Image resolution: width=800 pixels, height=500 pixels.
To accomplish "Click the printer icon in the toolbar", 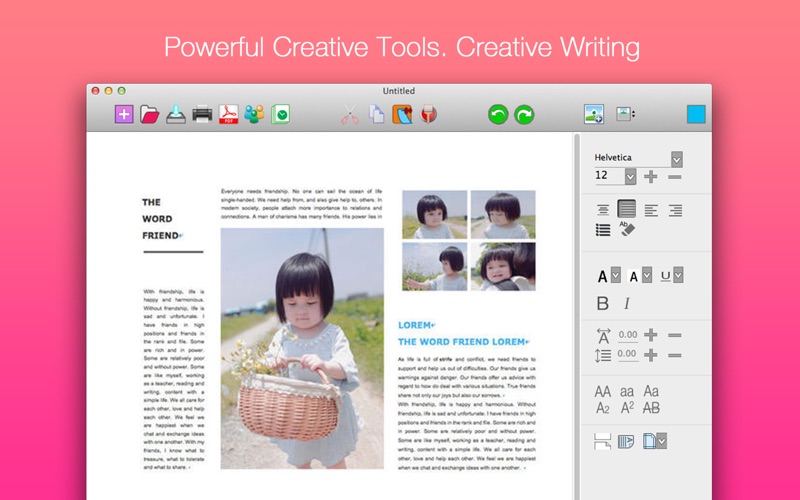I will click(x=202, y=114).
